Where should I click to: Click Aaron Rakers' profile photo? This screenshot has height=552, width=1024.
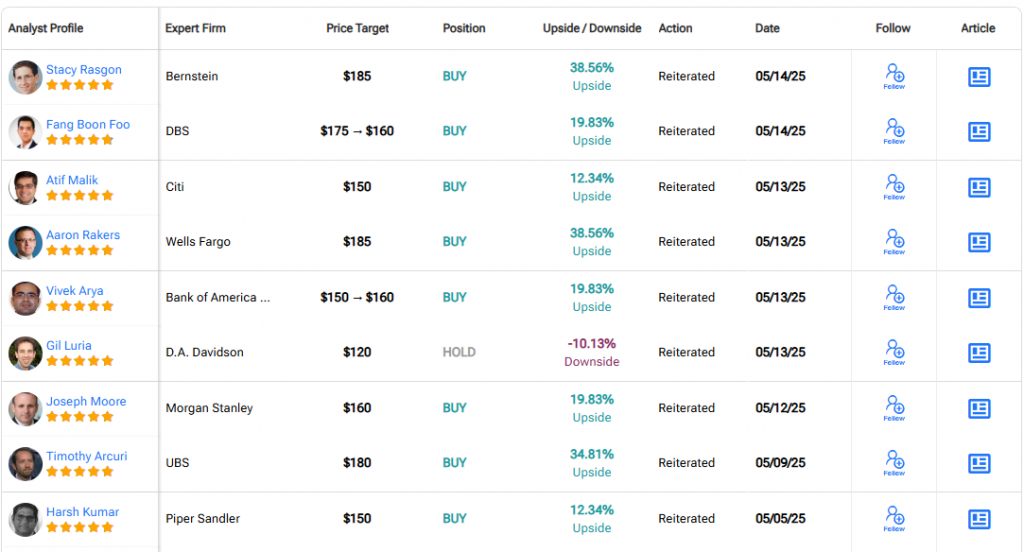coord(25,242)
